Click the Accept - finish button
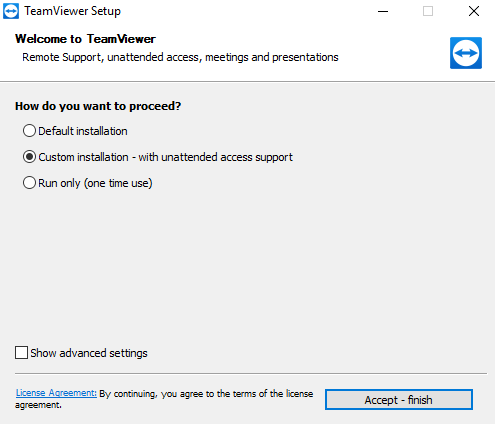Viewport: 495px width, 424px height. 399,400
